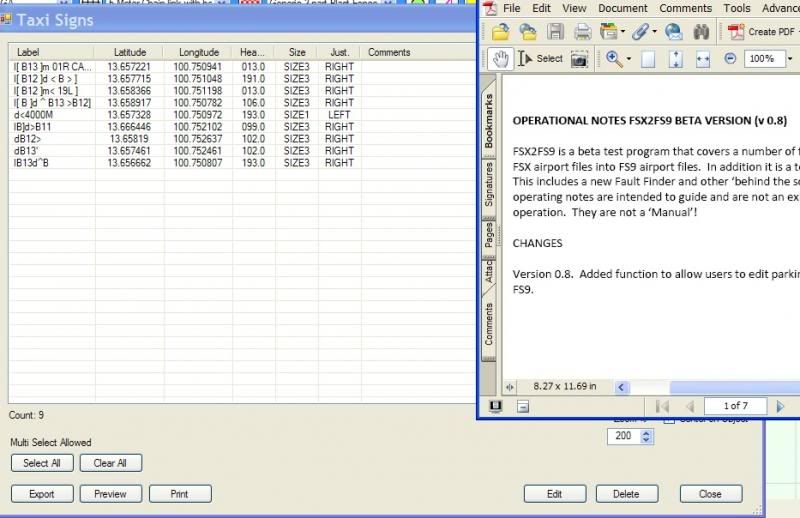Click the Snapshot camera tool
The image size is (800, 518).
click(x=579, y=59)
